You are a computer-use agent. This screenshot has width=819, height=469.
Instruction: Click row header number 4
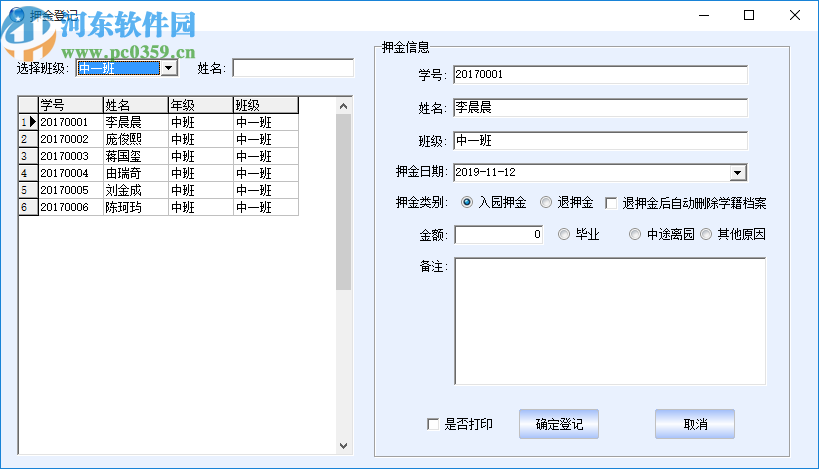click(28, 173)
